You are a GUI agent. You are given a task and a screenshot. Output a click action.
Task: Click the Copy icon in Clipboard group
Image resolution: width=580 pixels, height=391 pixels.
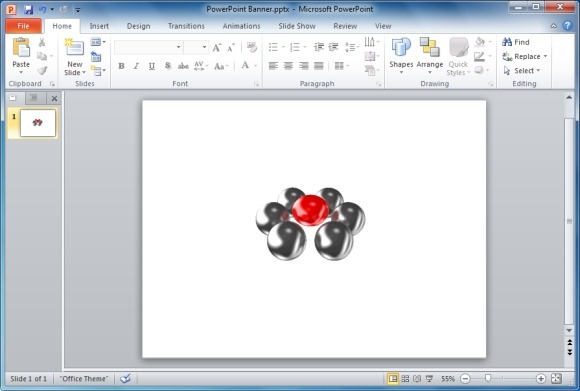42,56
